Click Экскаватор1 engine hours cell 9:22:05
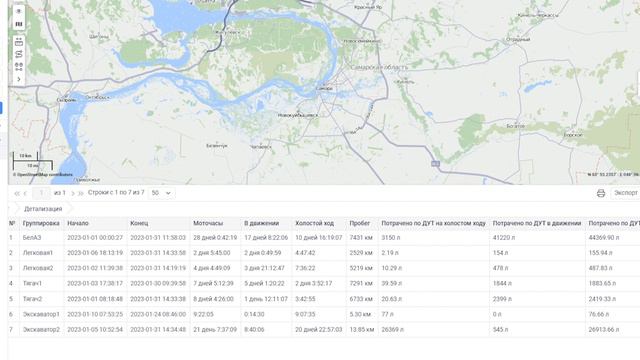 pyautogui.click(x=203, y=314)
